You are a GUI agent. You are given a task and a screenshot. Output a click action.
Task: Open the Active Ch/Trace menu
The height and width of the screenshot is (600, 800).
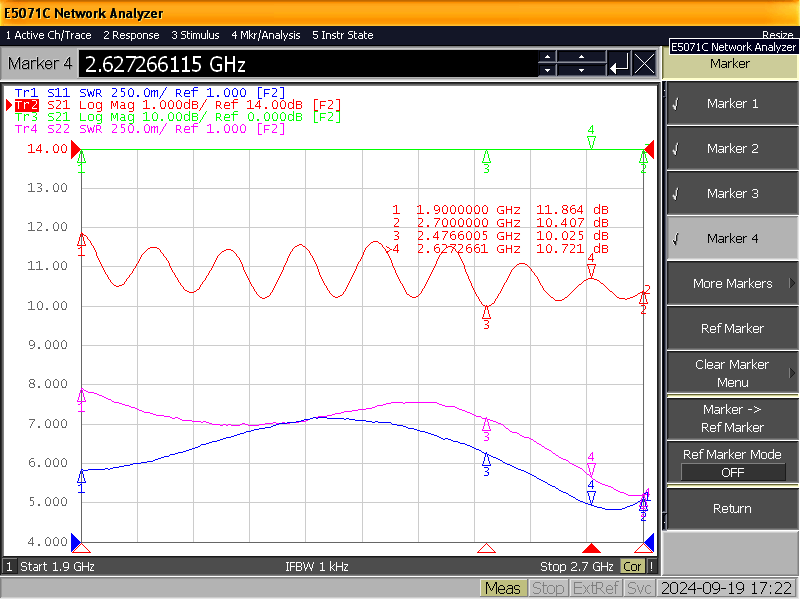pos(48,35)
